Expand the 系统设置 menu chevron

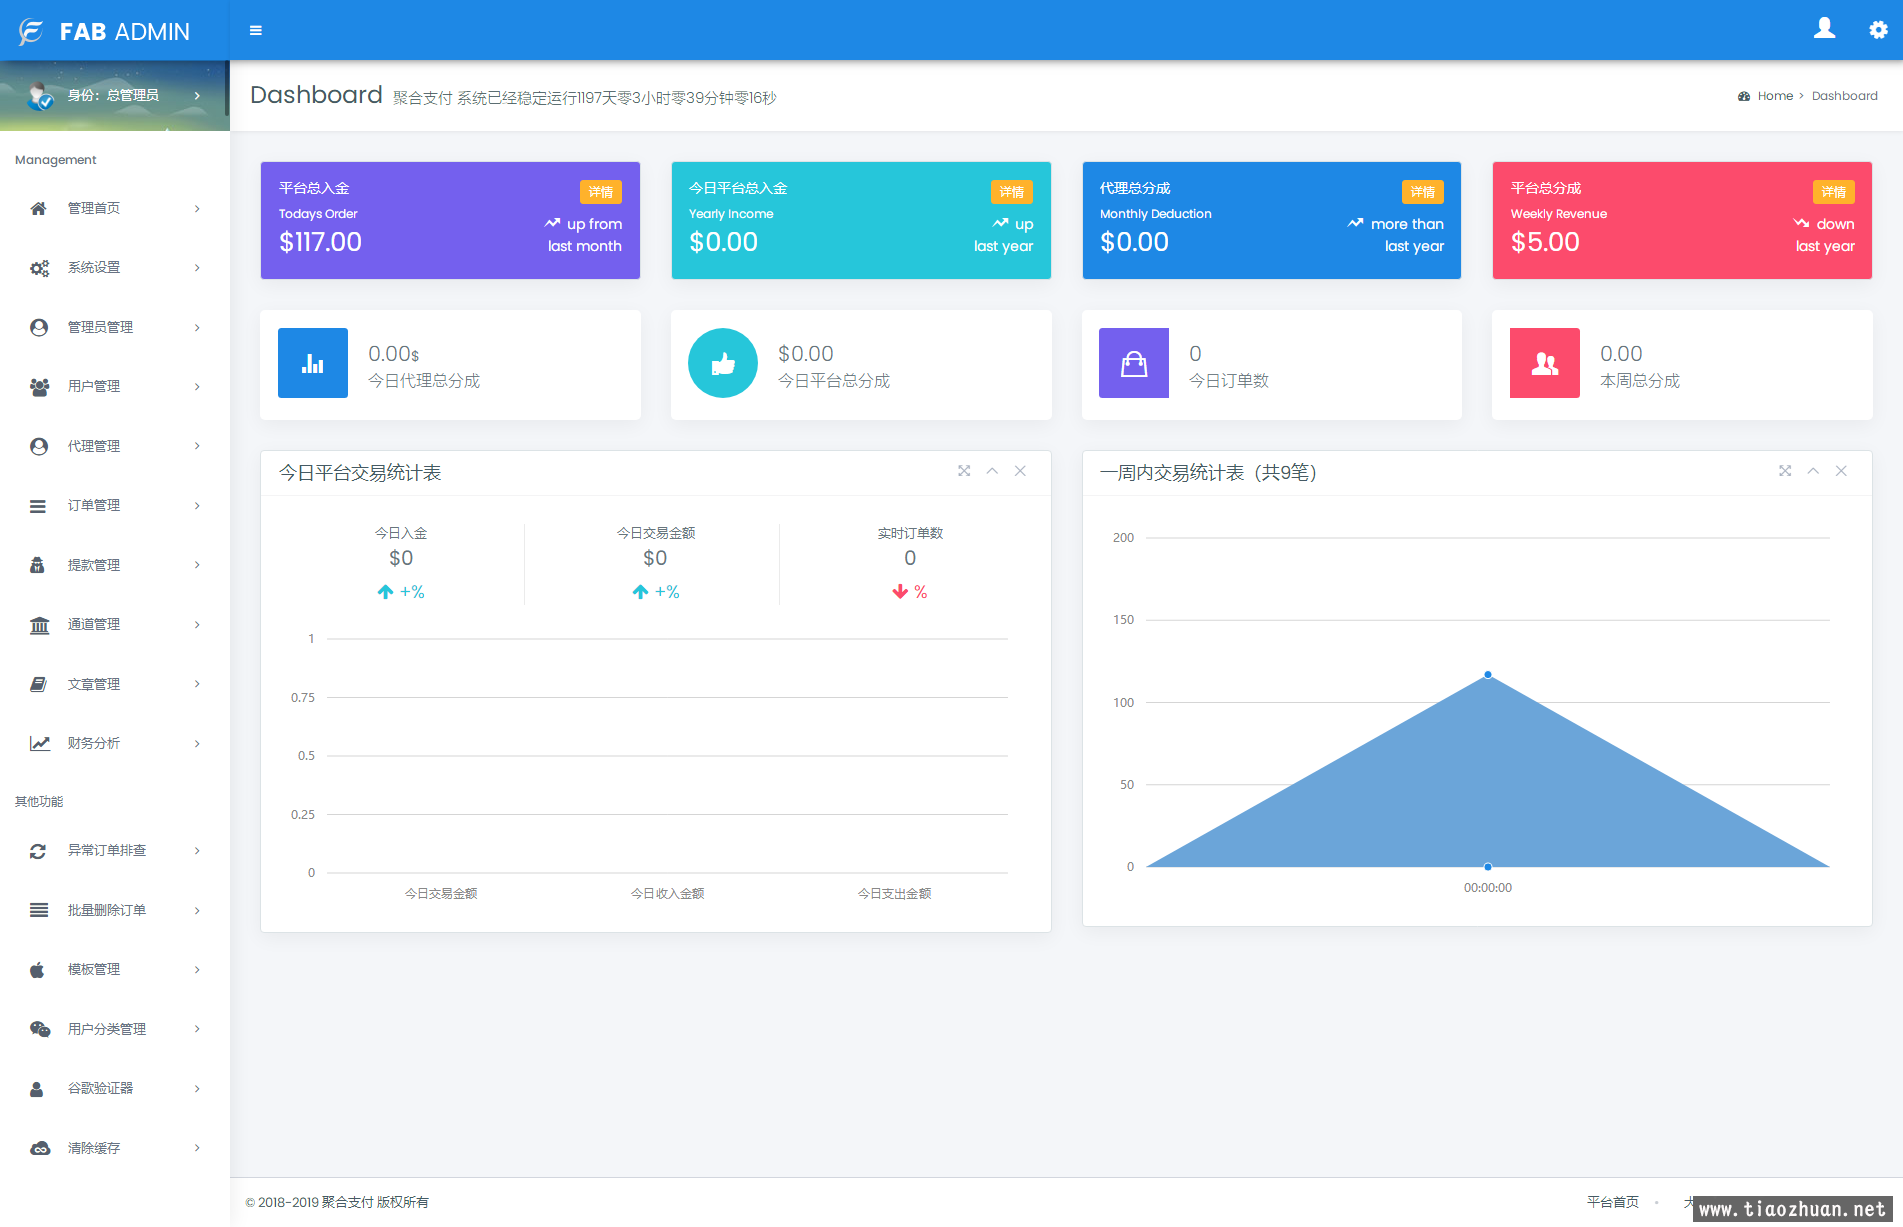[197, 268]
